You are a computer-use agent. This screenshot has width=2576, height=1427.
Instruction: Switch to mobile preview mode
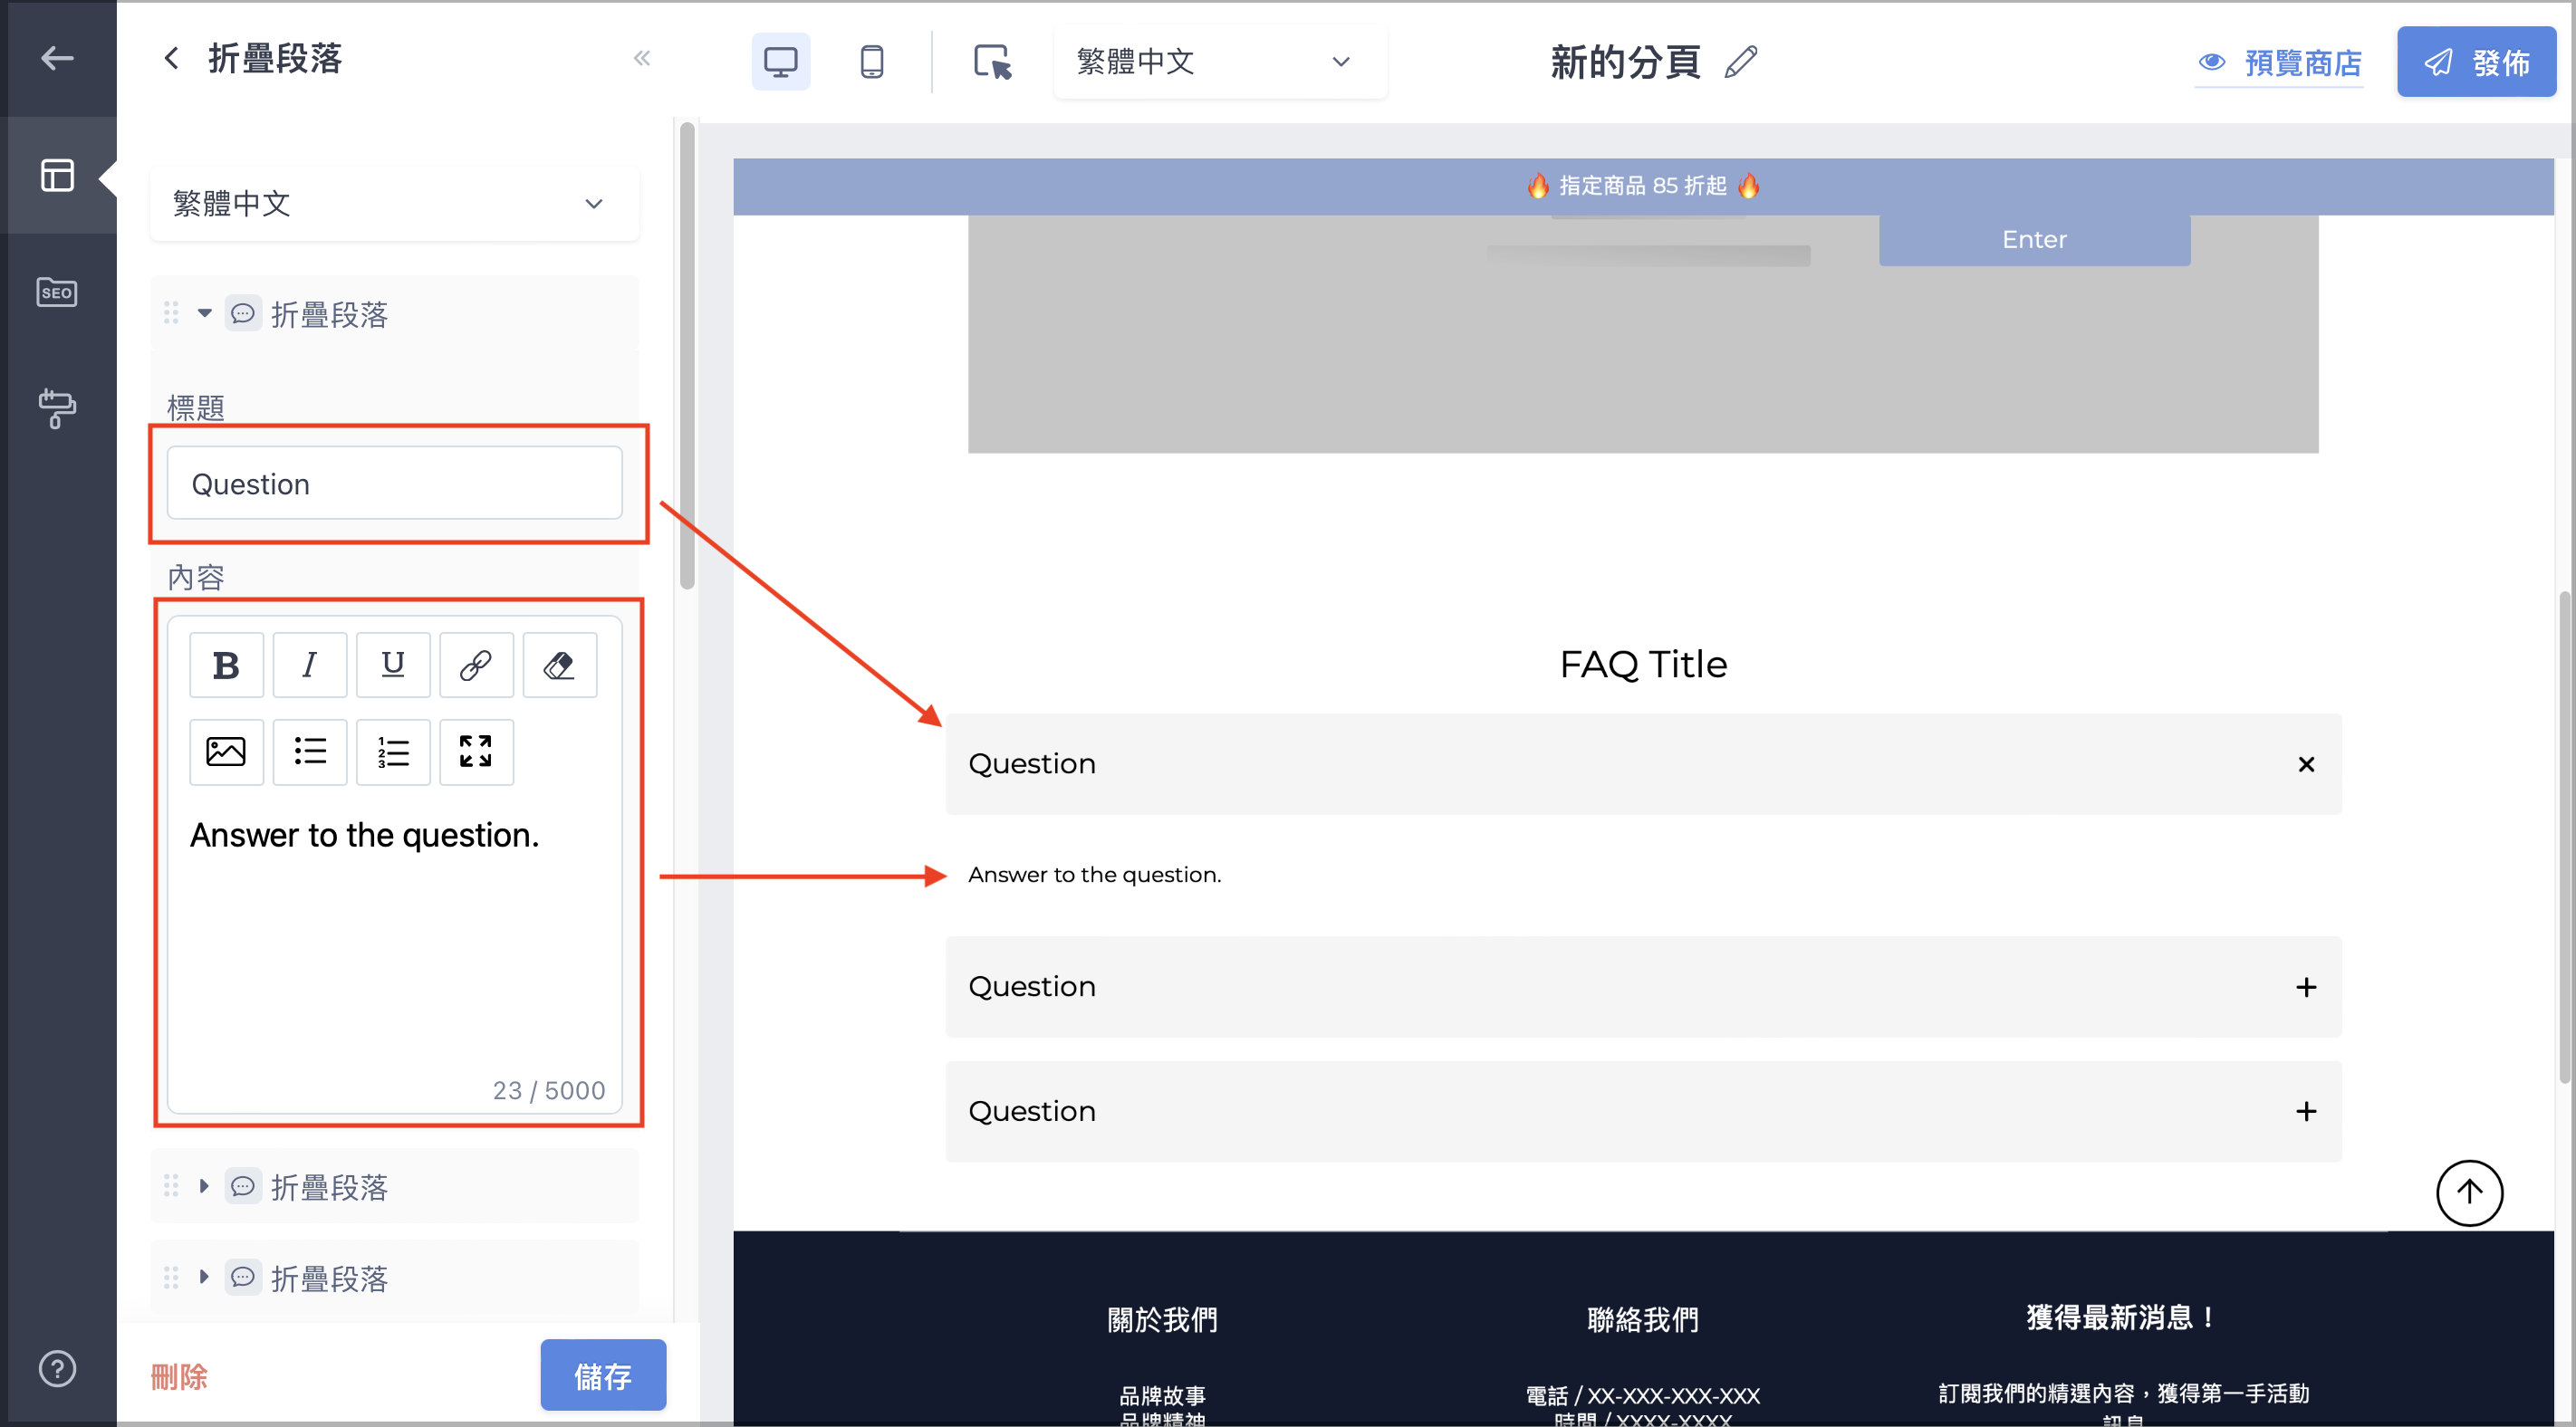[x=872, y=62]
